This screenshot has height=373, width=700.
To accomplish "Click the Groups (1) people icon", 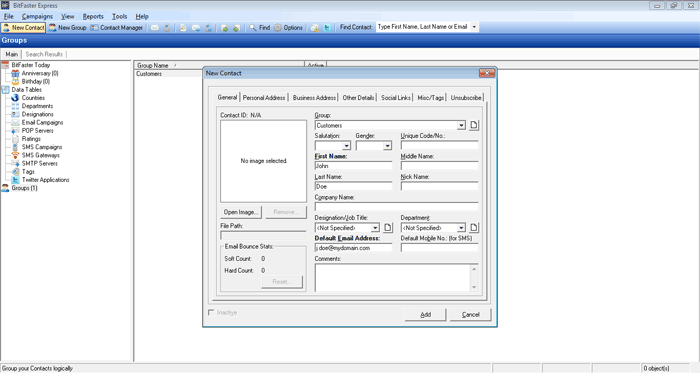I will [5, 188].
